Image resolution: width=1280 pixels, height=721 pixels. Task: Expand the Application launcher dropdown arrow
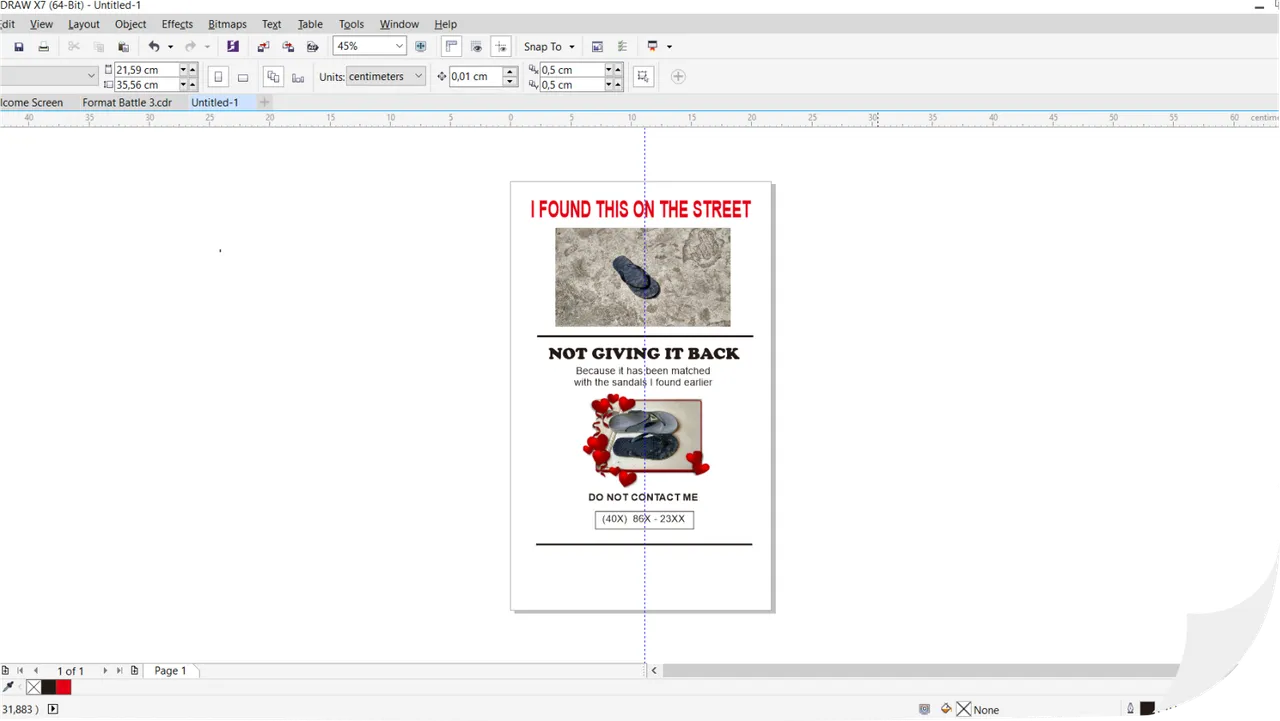669,47
